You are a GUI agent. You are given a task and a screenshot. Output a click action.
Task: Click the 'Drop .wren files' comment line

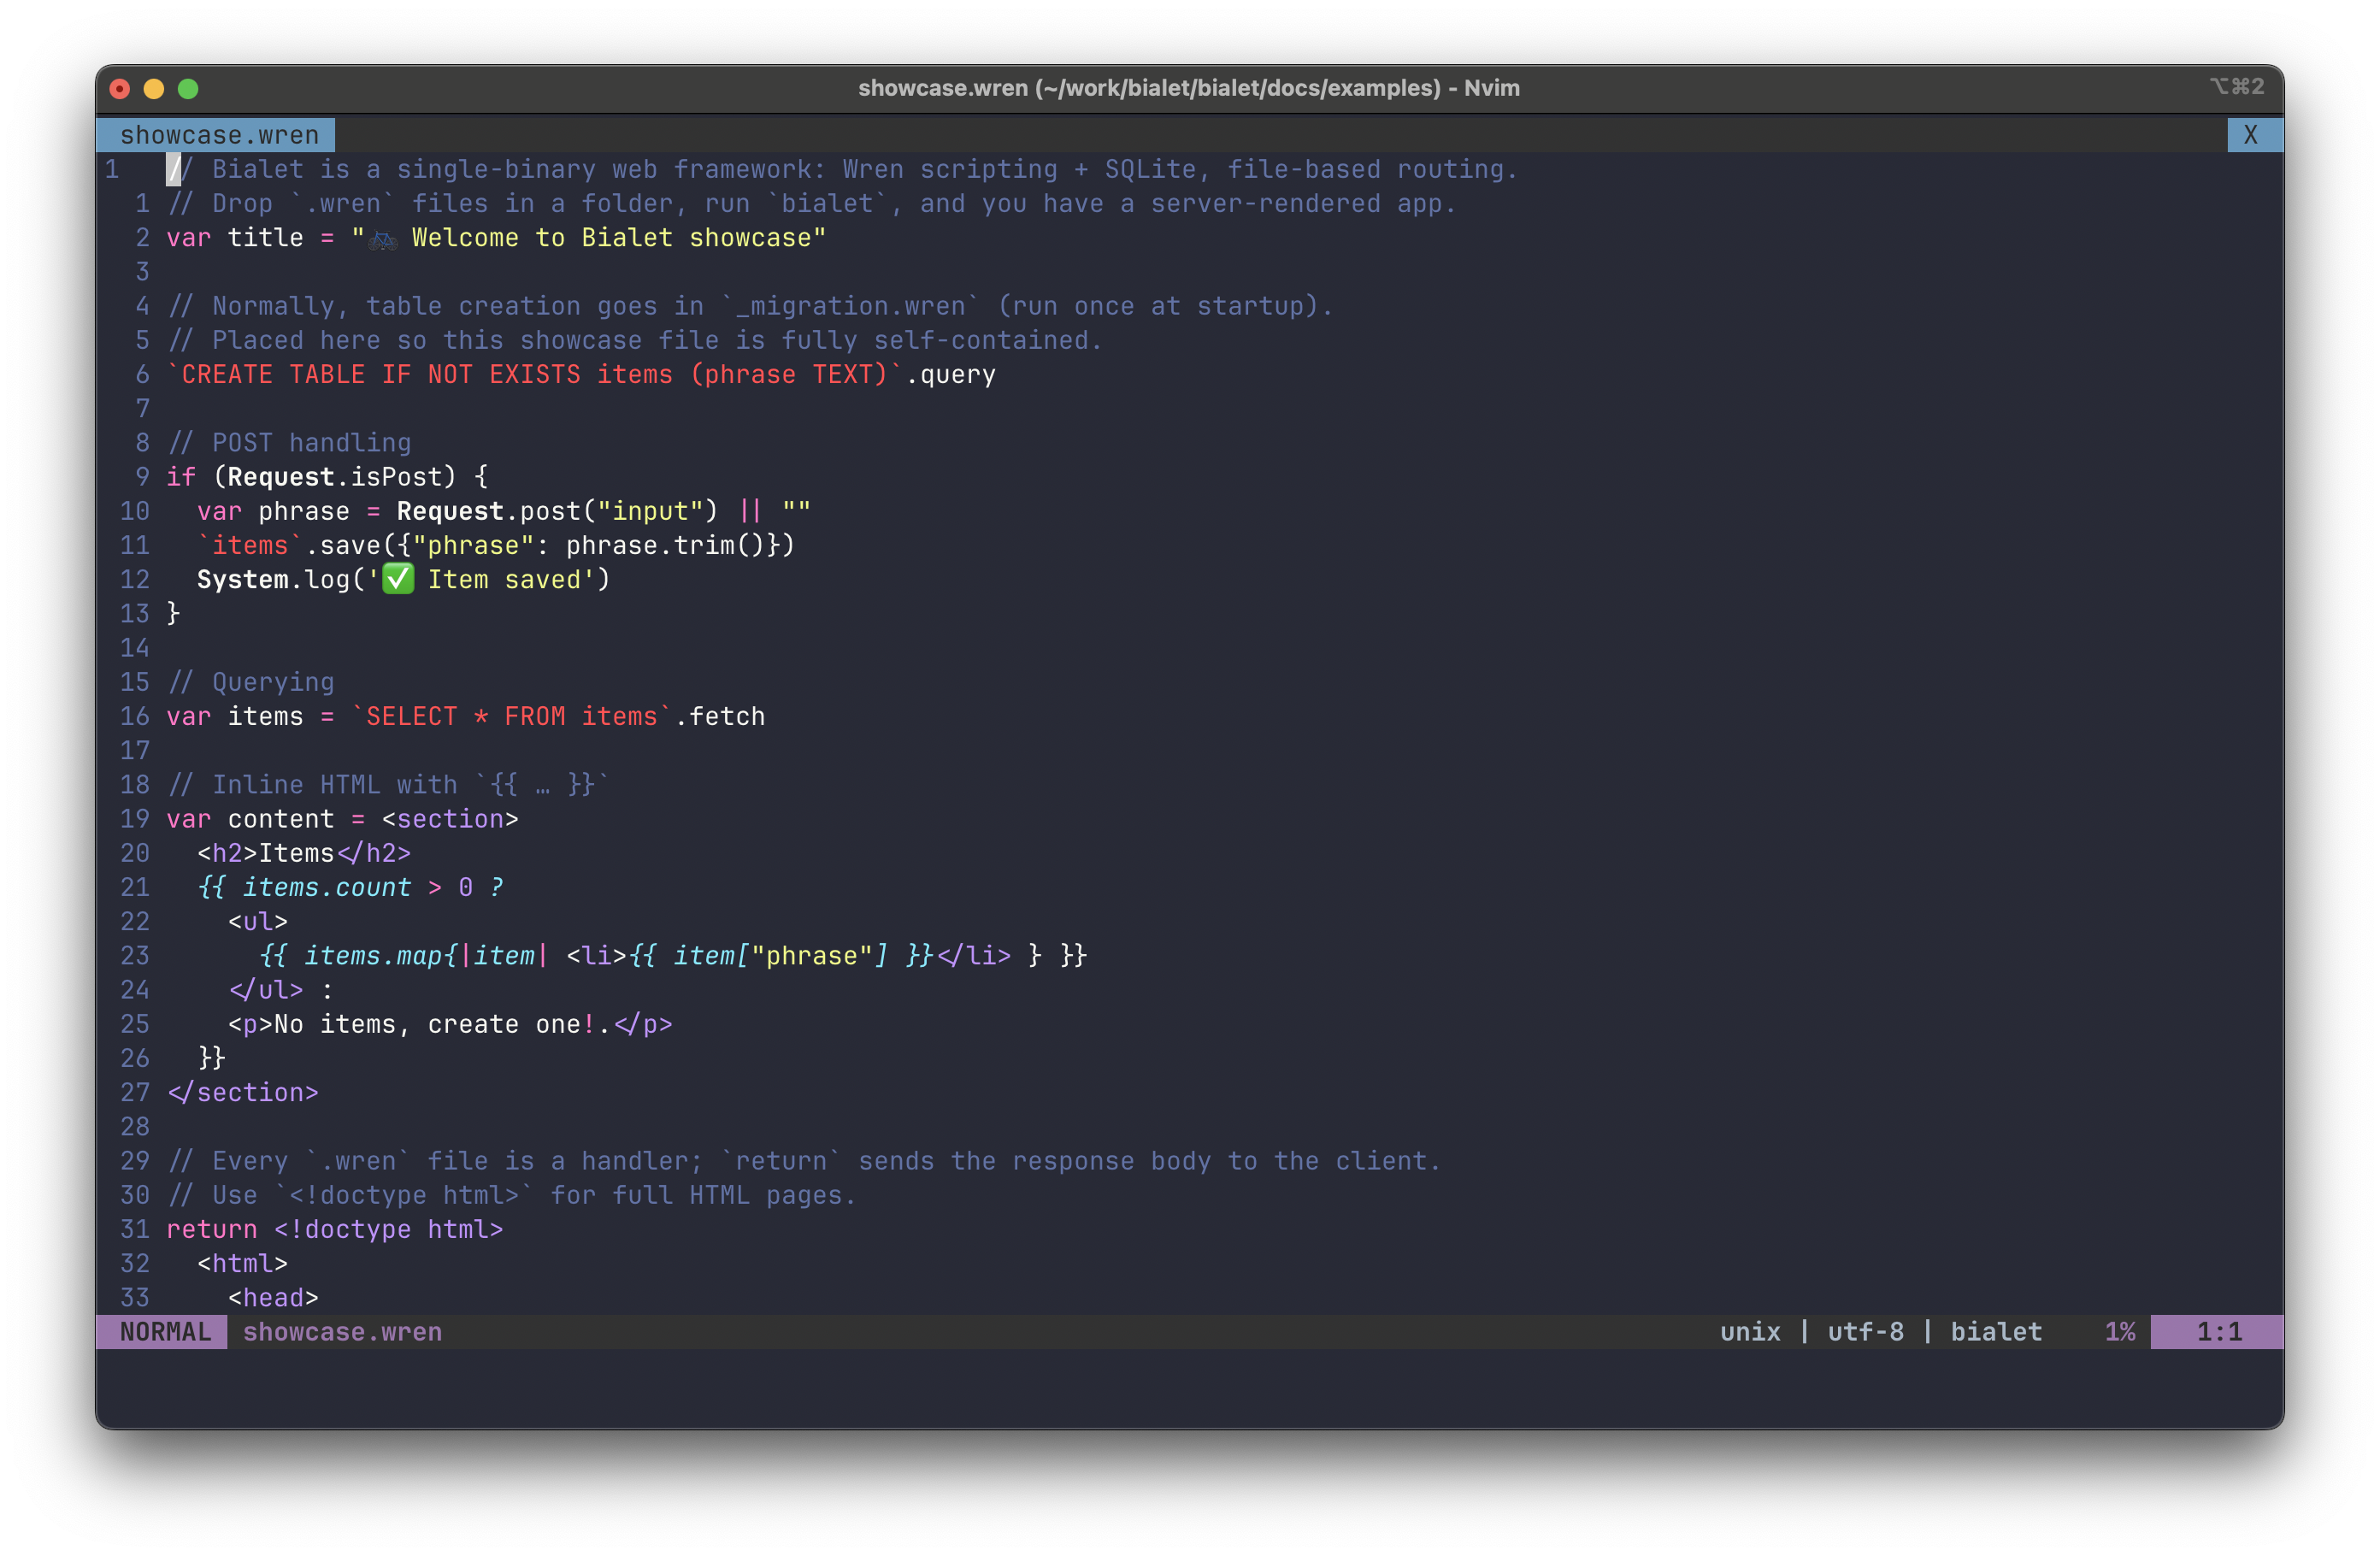coord(812,204)
